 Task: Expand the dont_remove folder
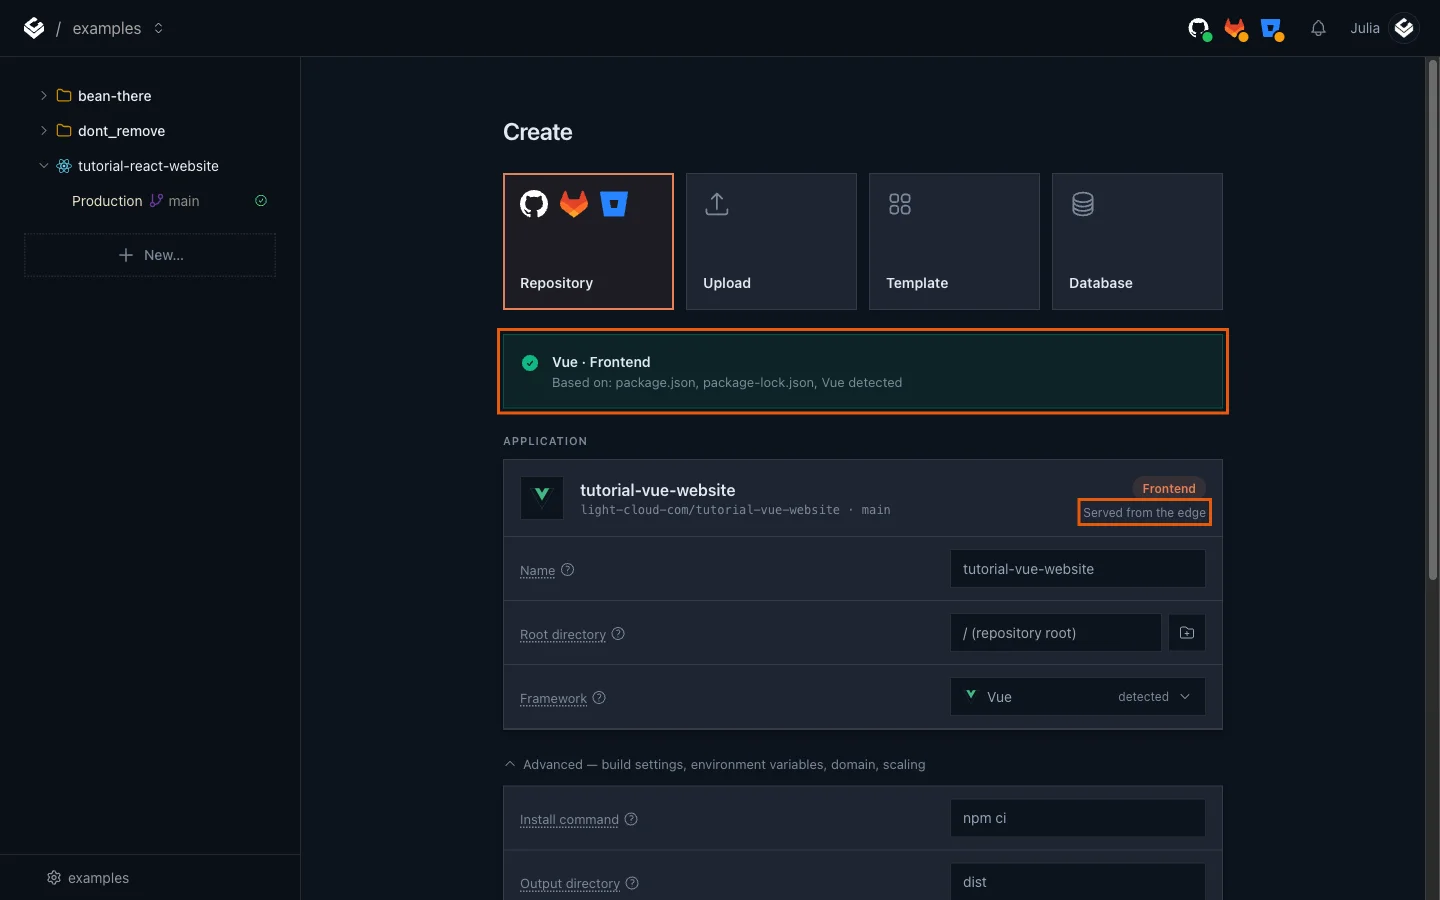point(43,131)
